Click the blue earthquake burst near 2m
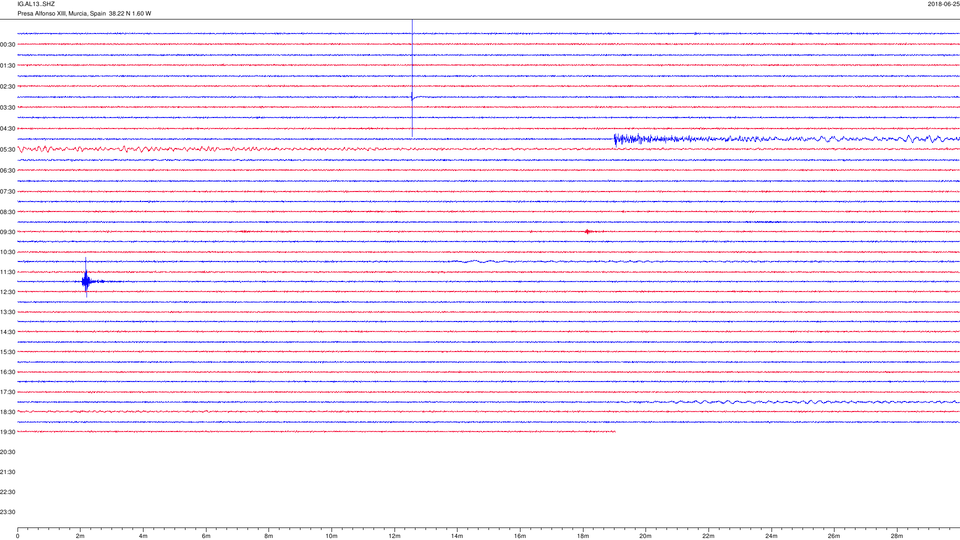 (86, 281)
